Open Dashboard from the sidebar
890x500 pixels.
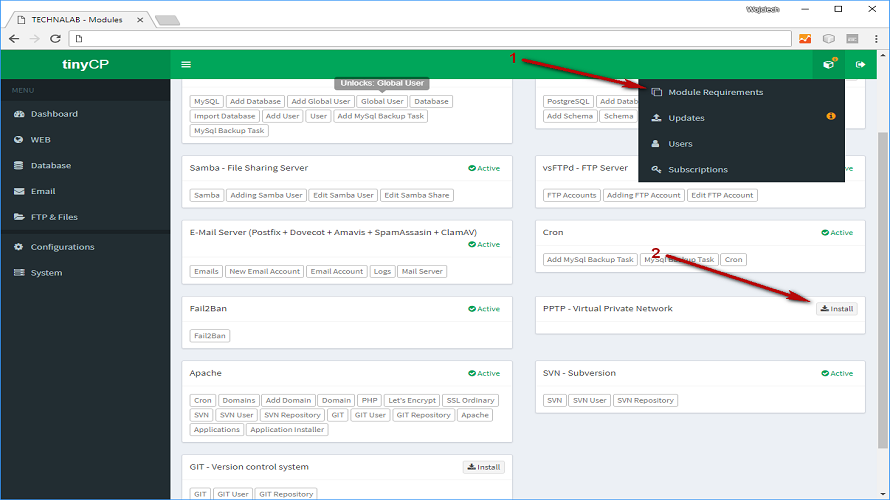pos(54,114)
